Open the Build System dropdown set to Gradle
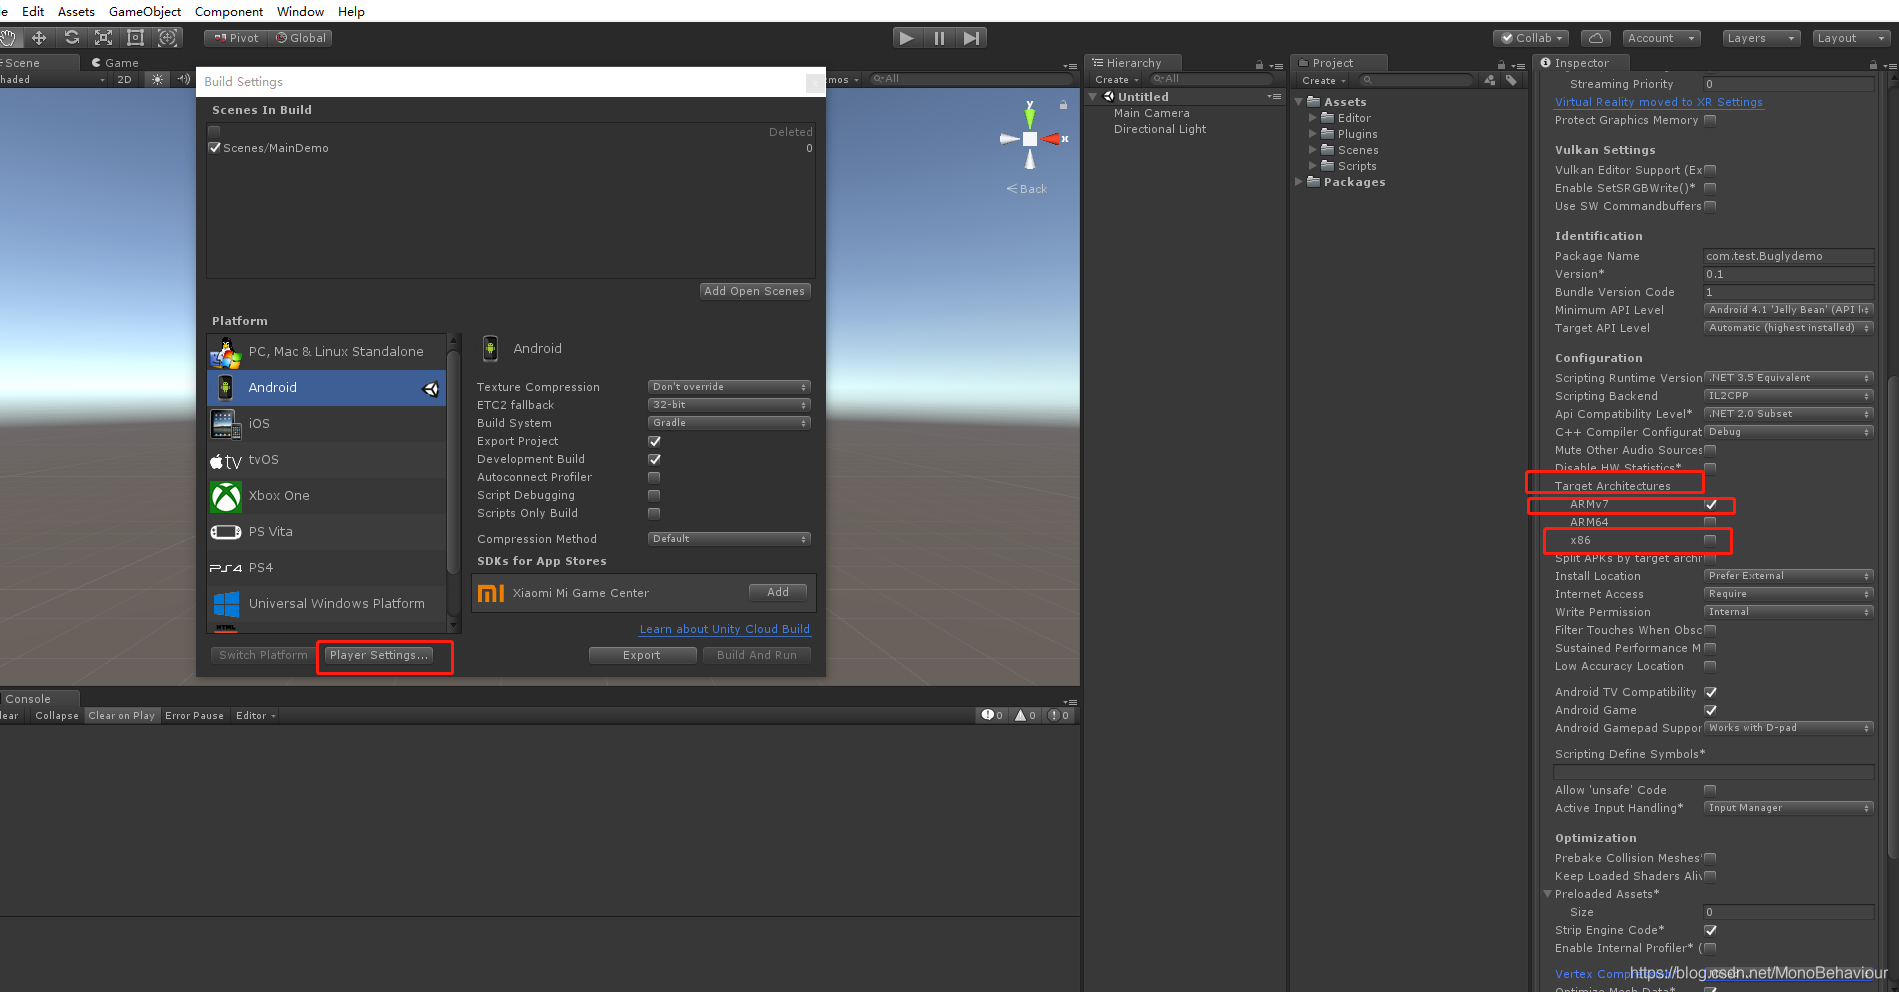The width and height of the screenshot is (1899, 992). [x=728, y=422]
